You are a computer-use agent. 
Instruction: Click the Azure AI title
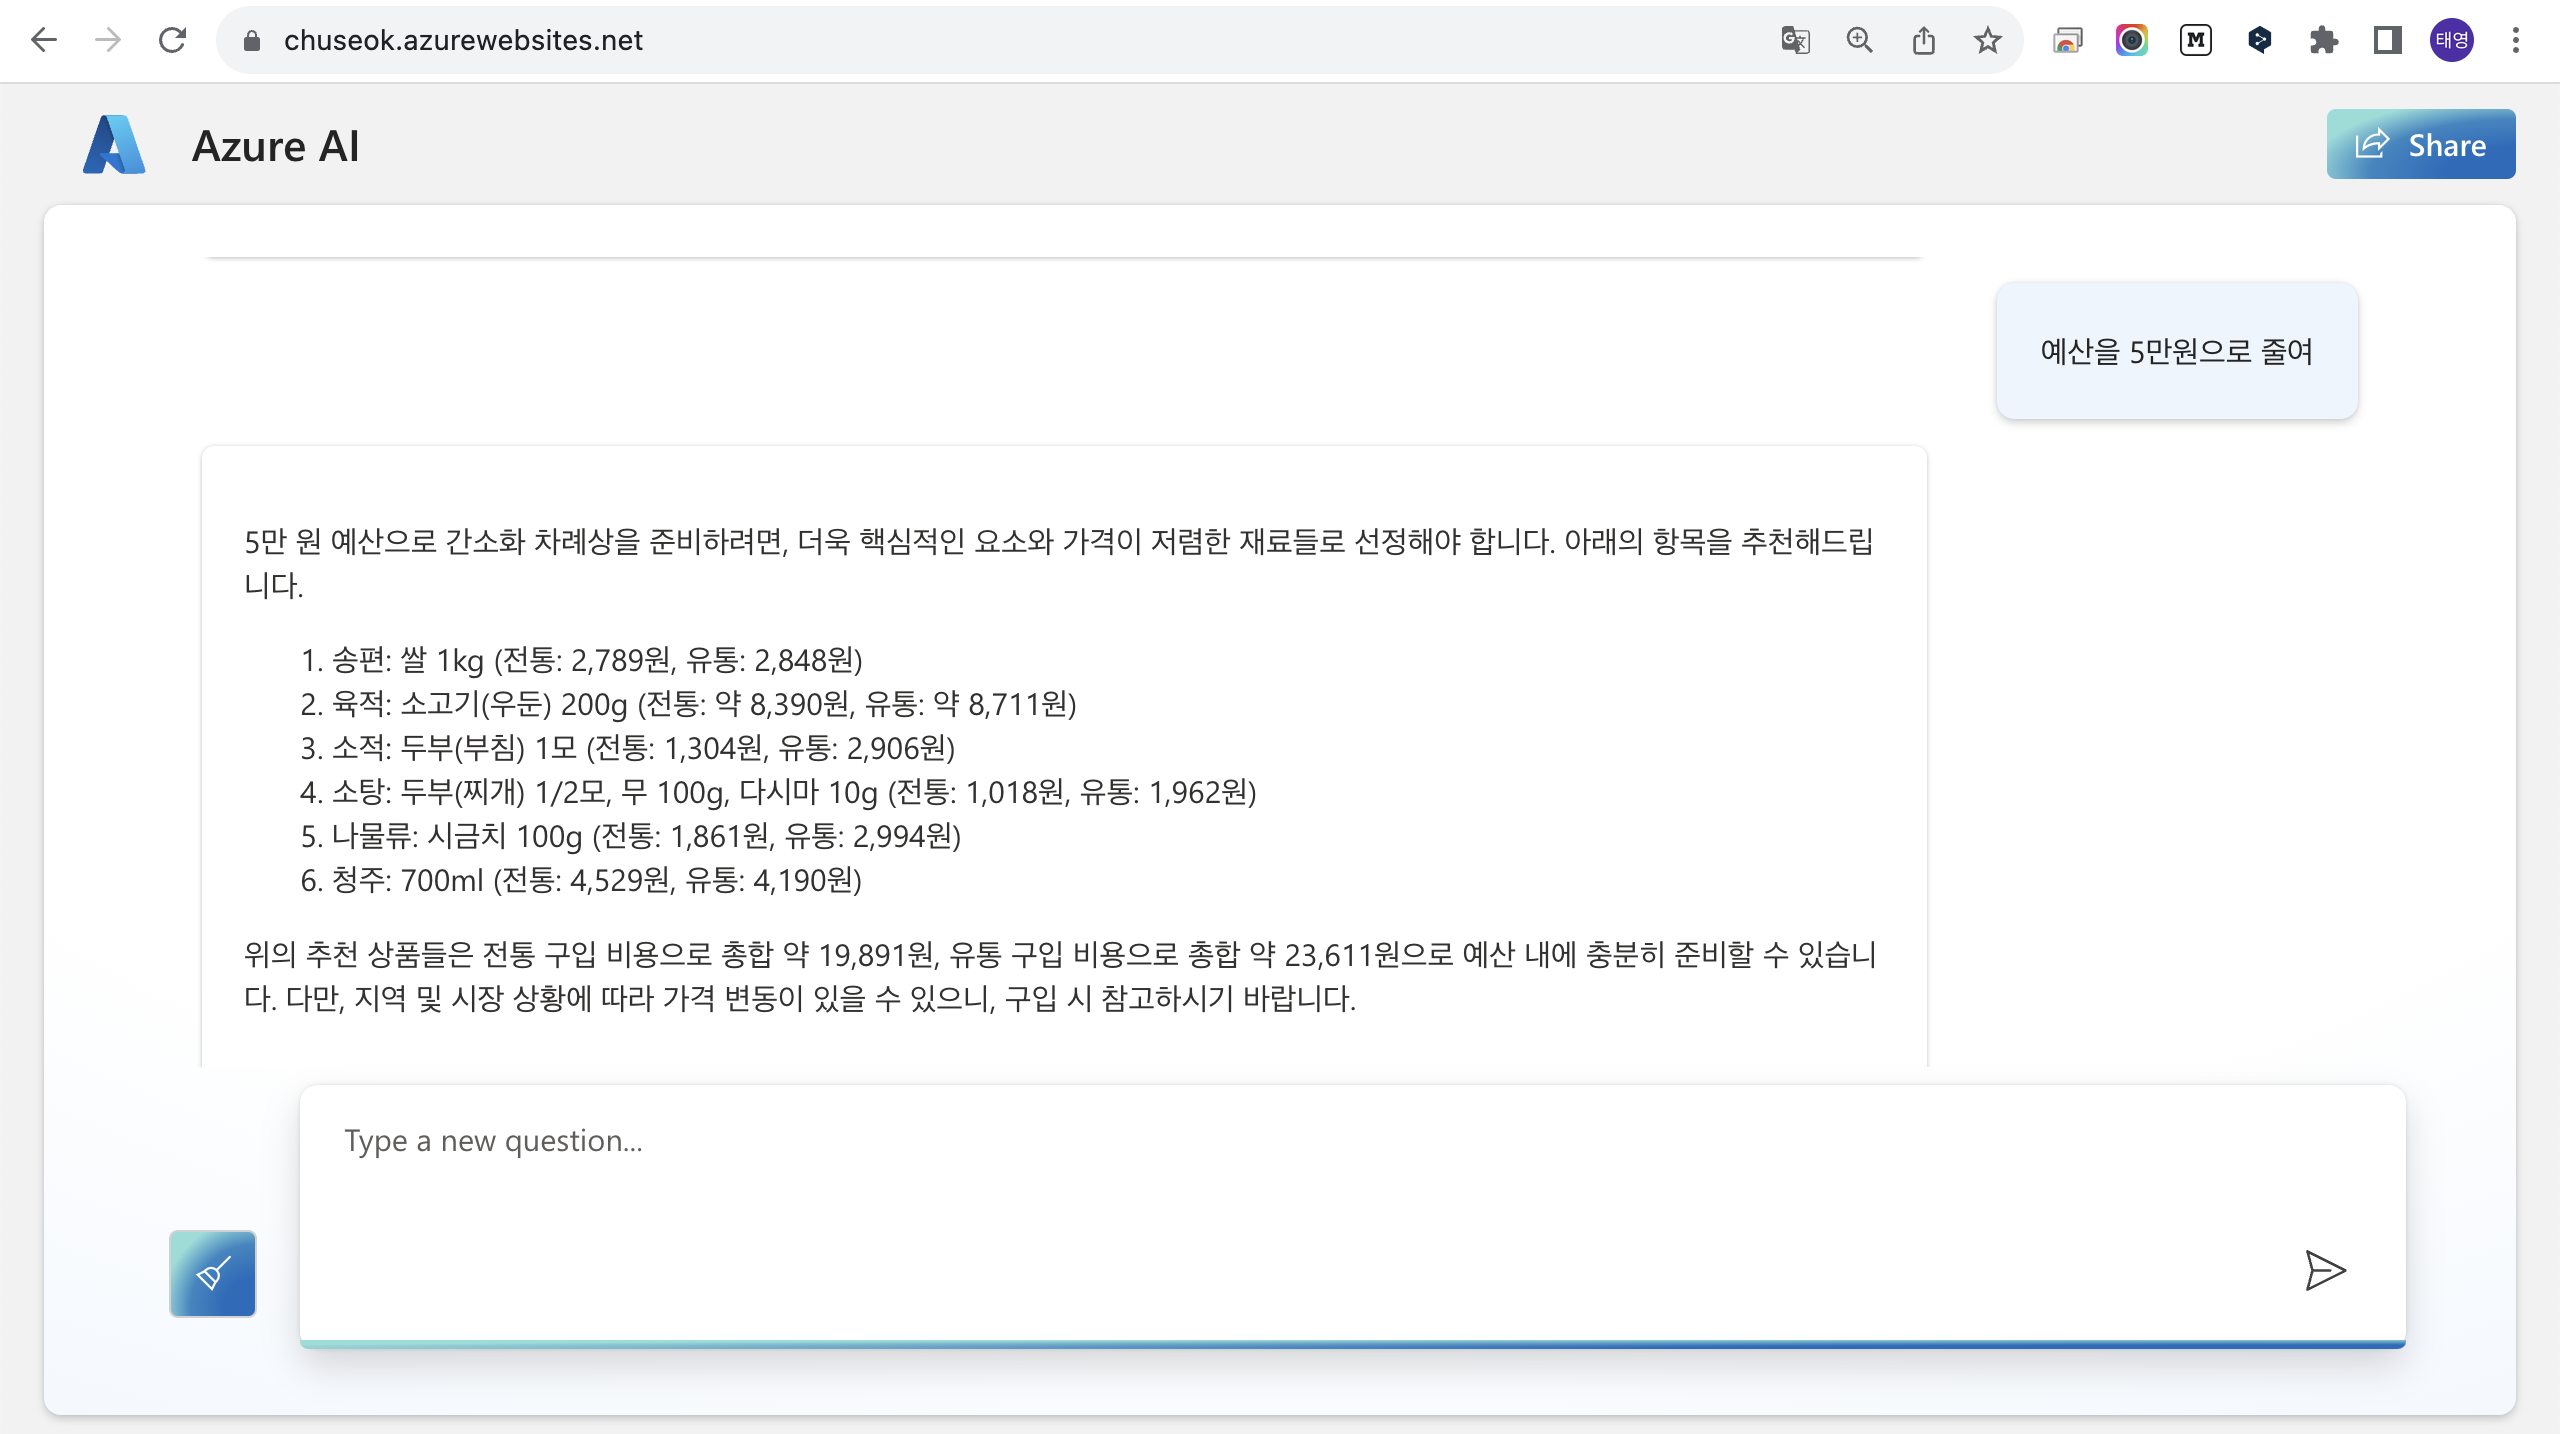coord(275,146)
